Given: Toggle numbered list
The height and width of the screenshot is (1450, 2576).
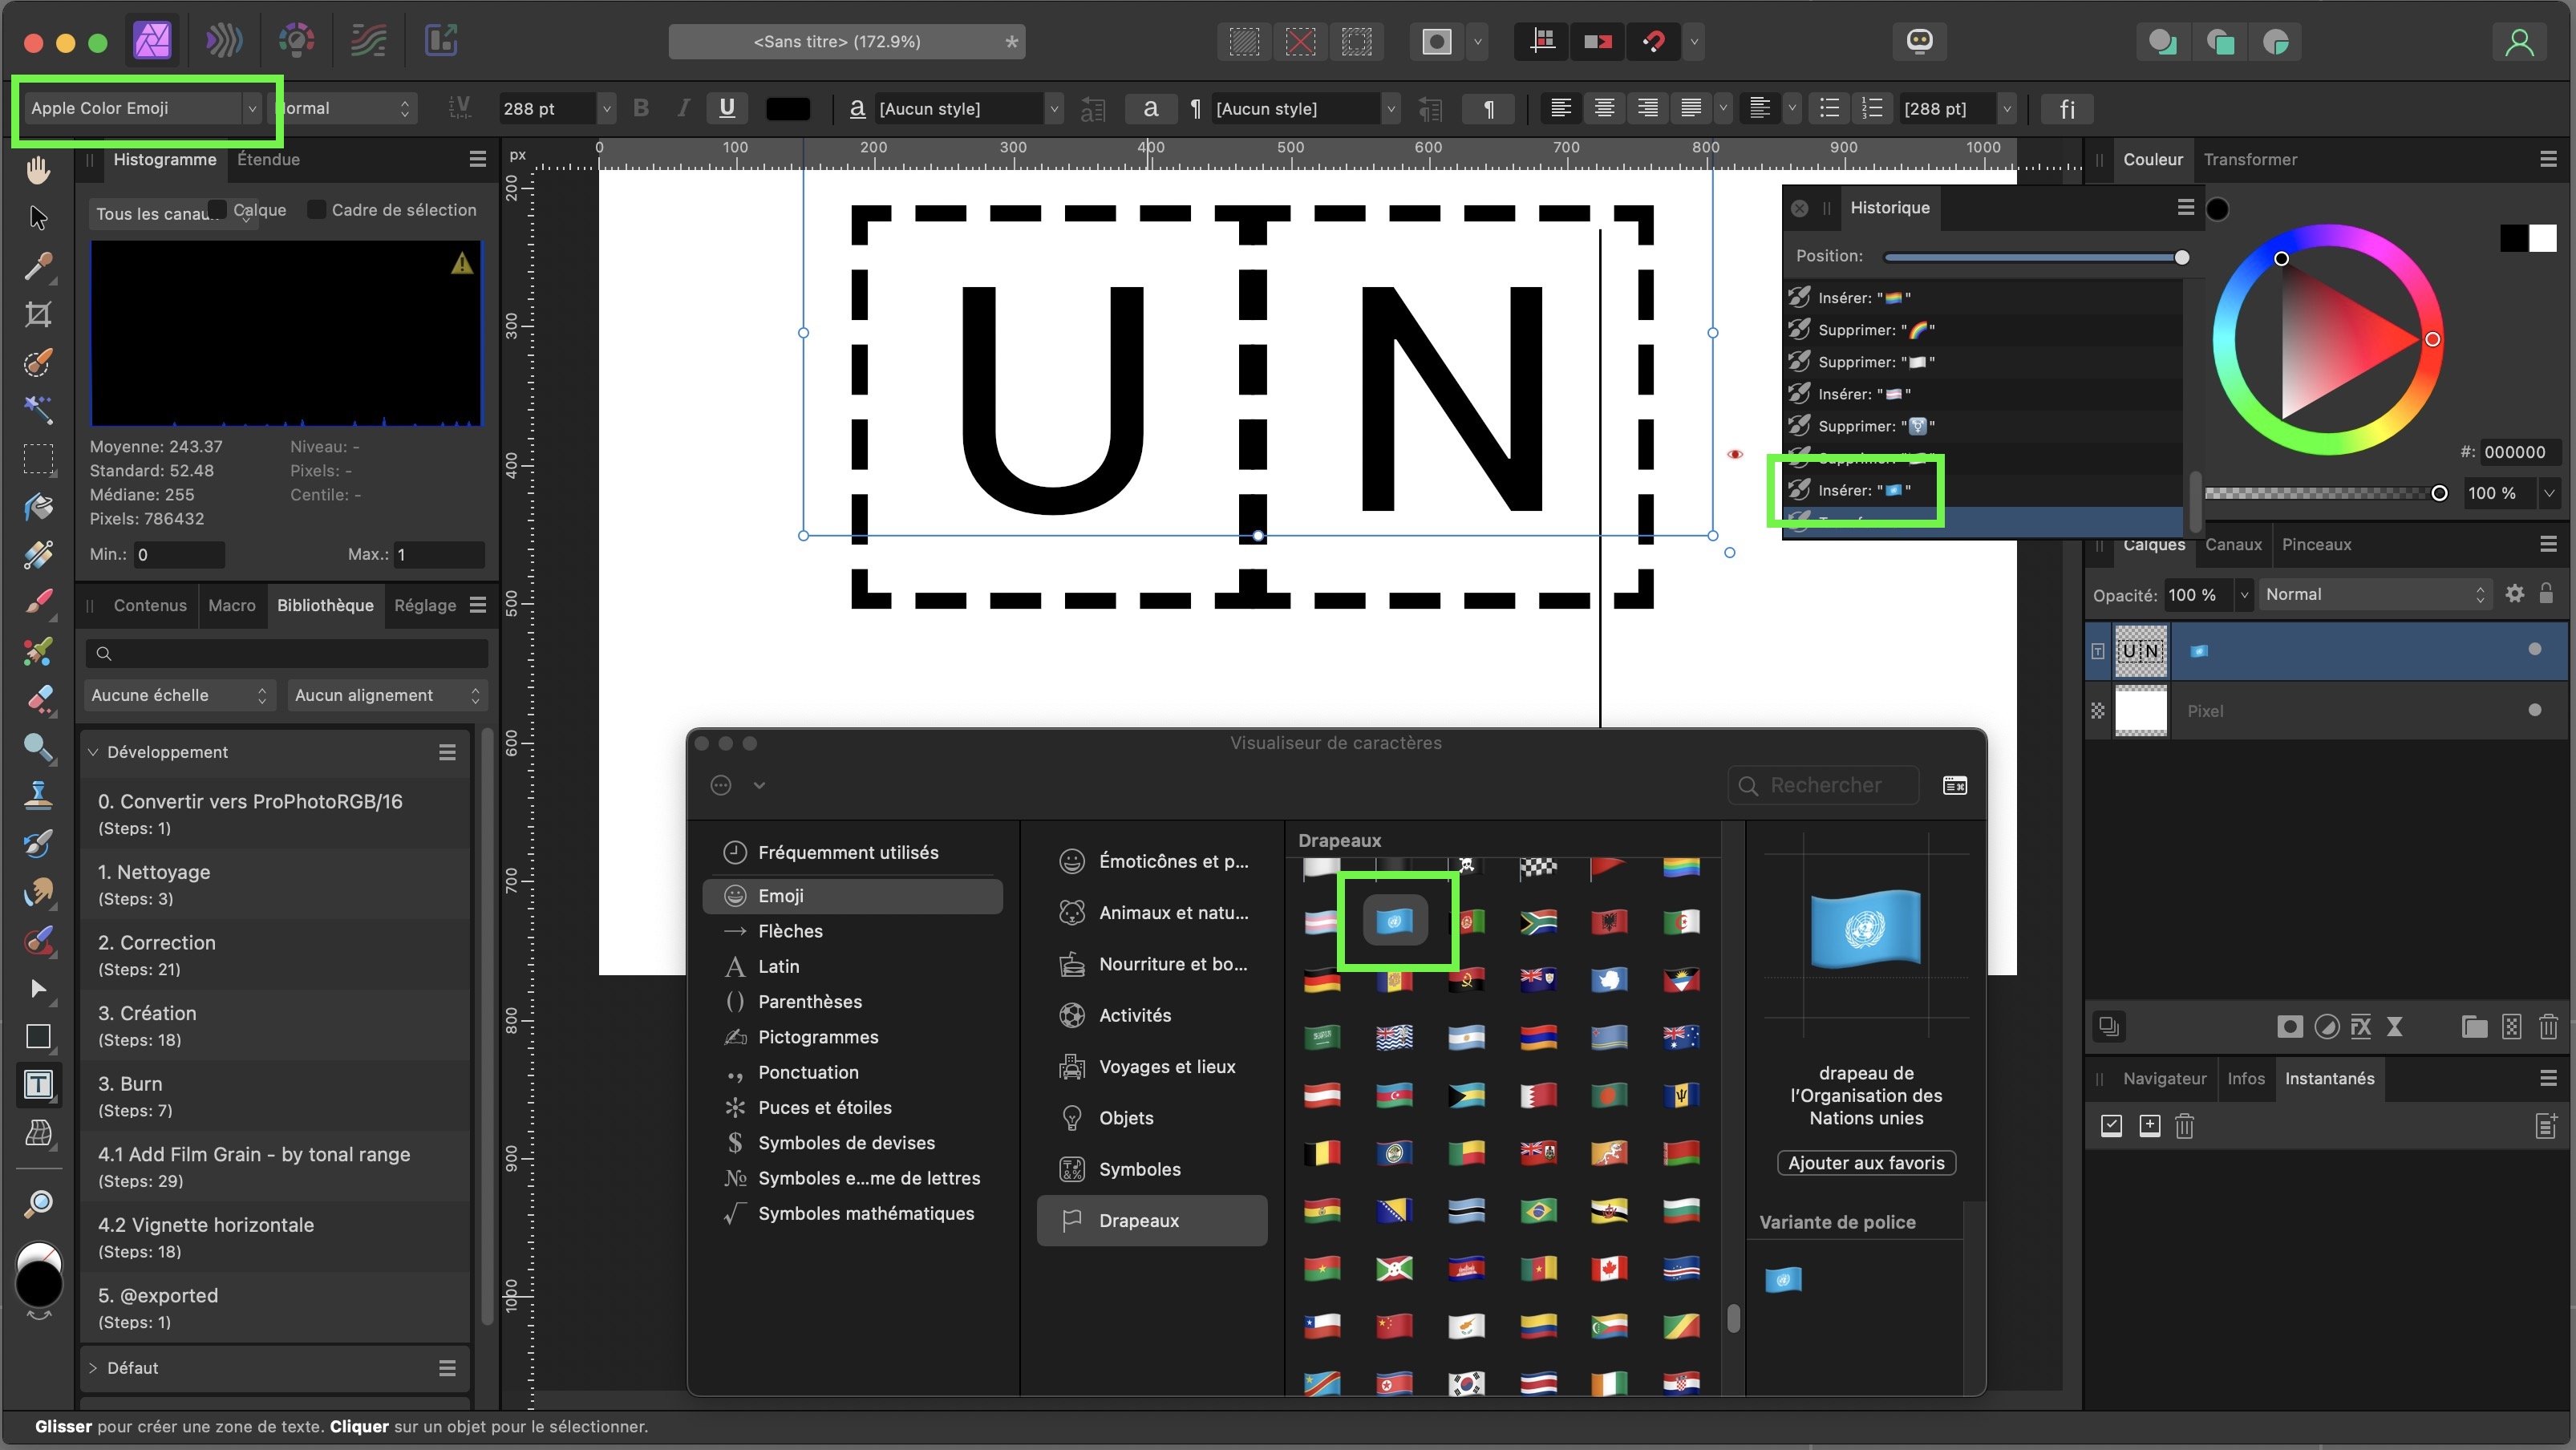Looking at the screenshot, I should pos(1872,108).
